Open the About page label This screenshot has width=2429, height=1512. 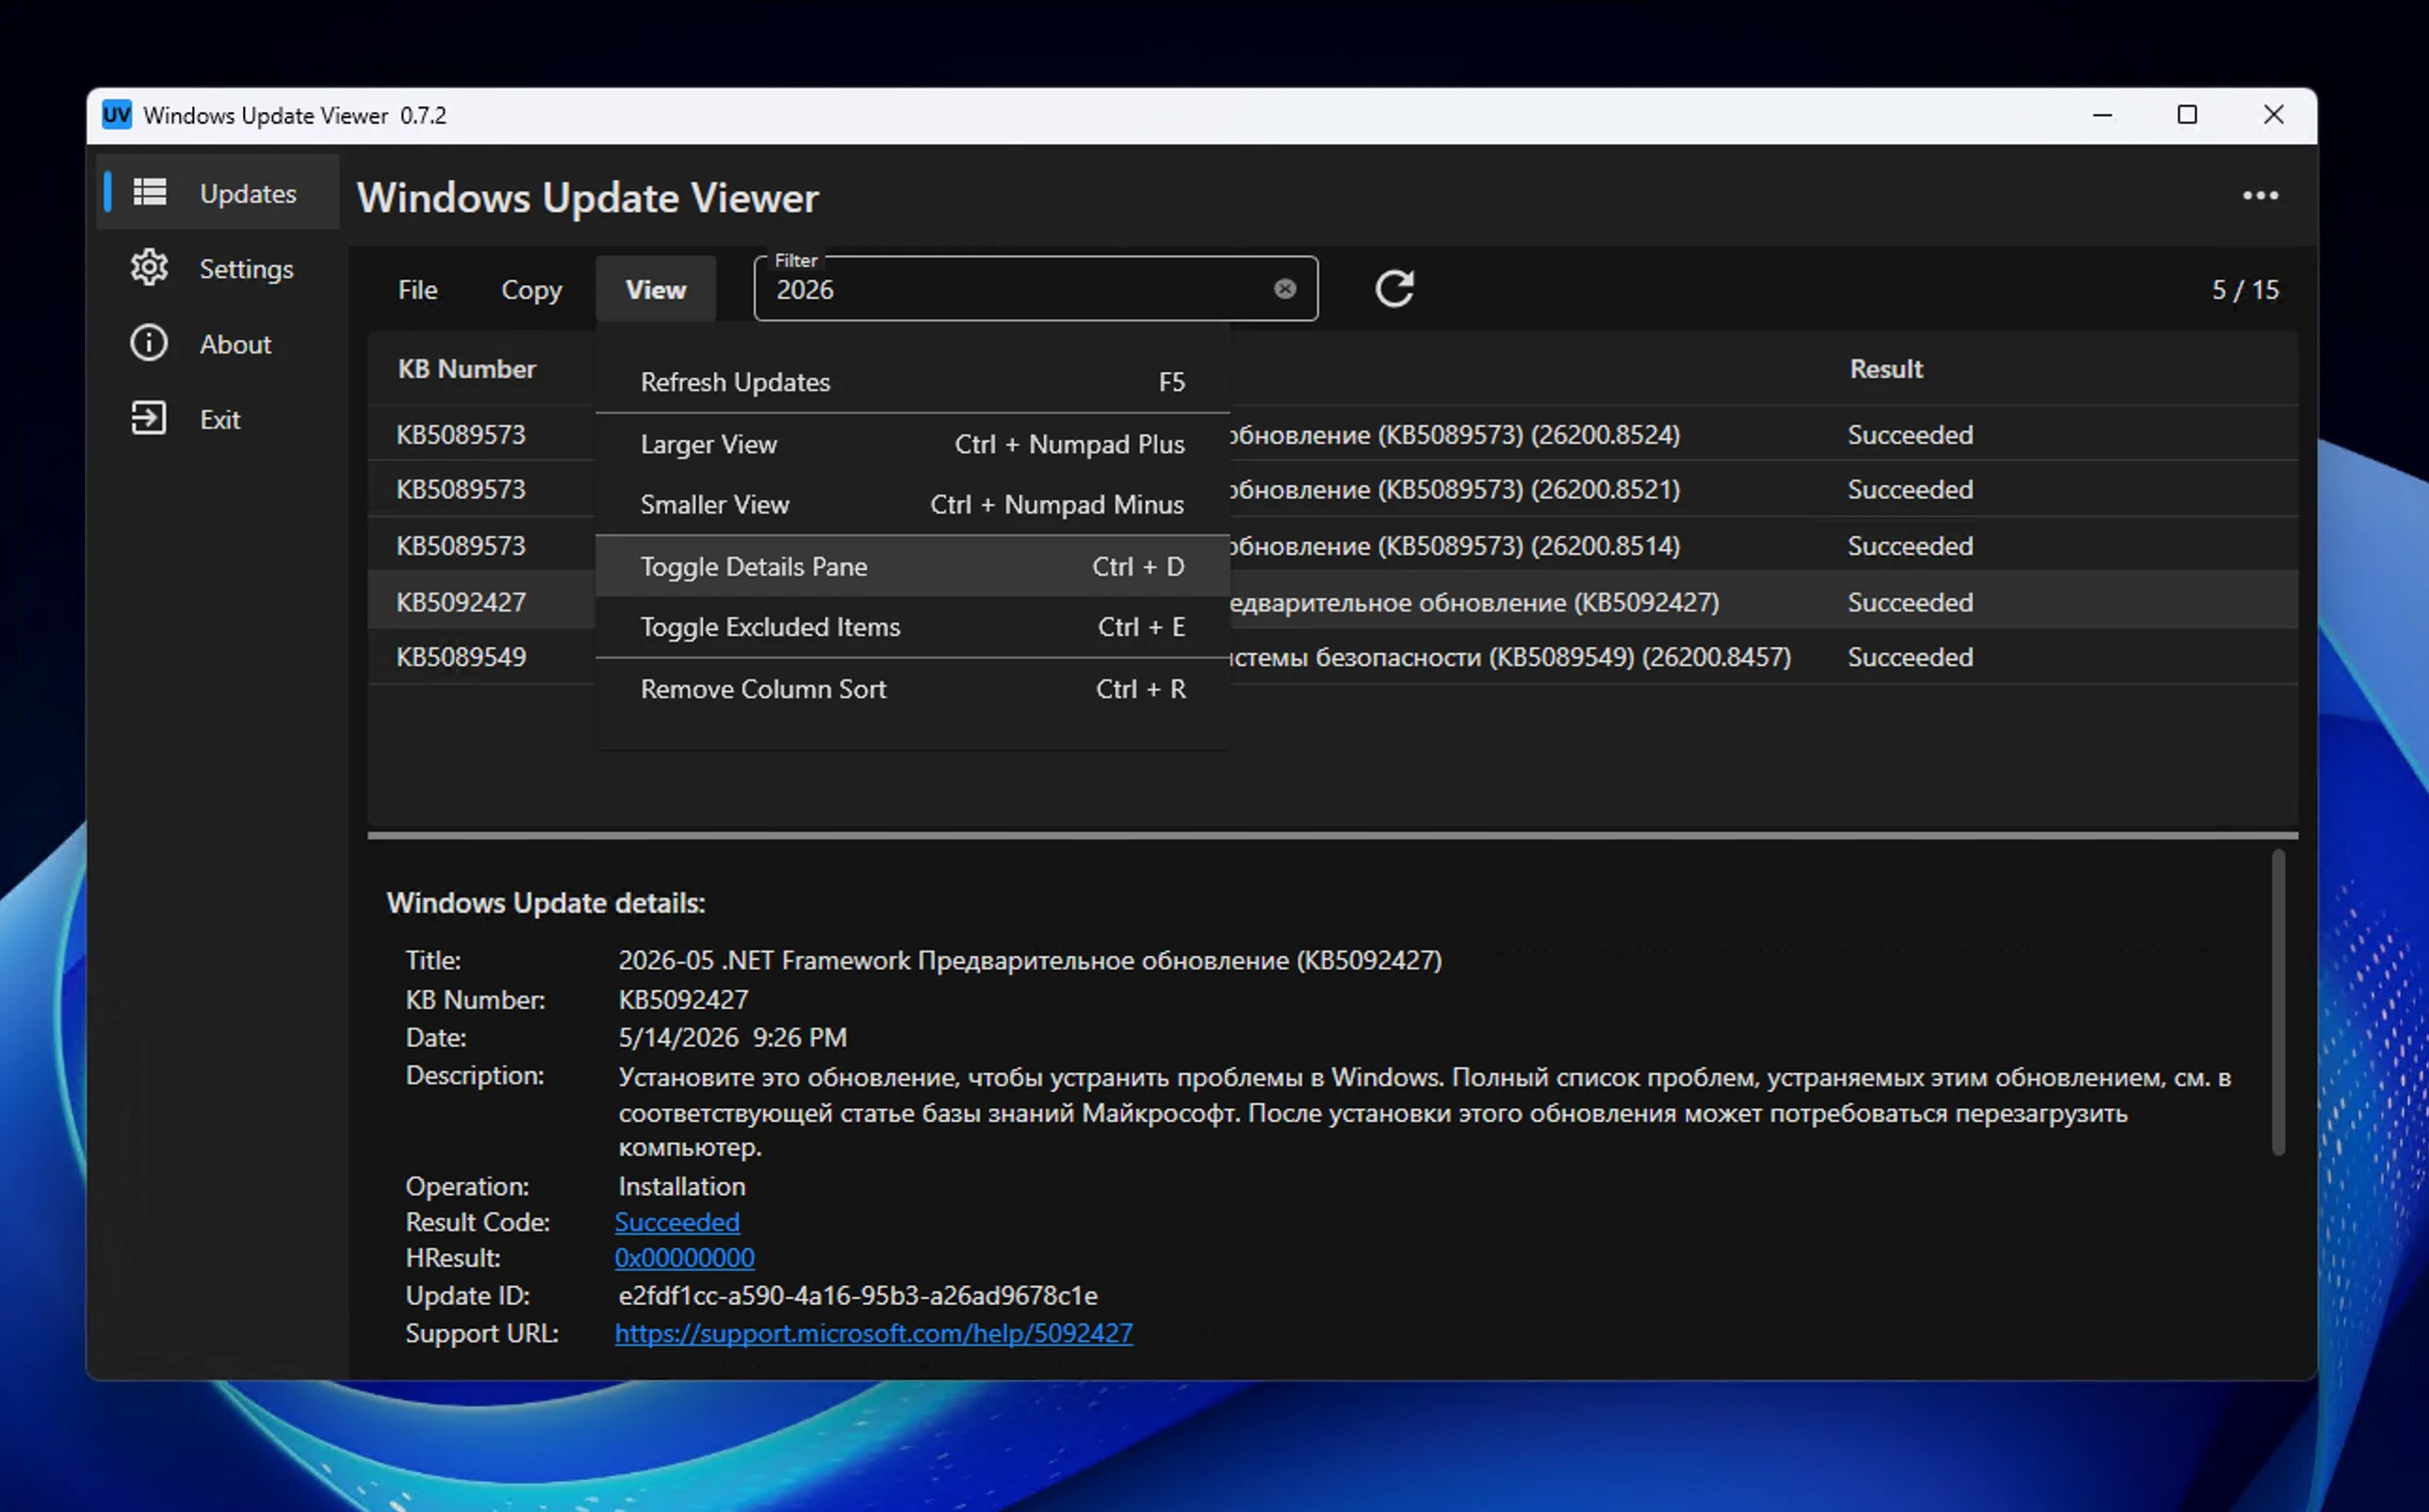(x=235, y=344)
